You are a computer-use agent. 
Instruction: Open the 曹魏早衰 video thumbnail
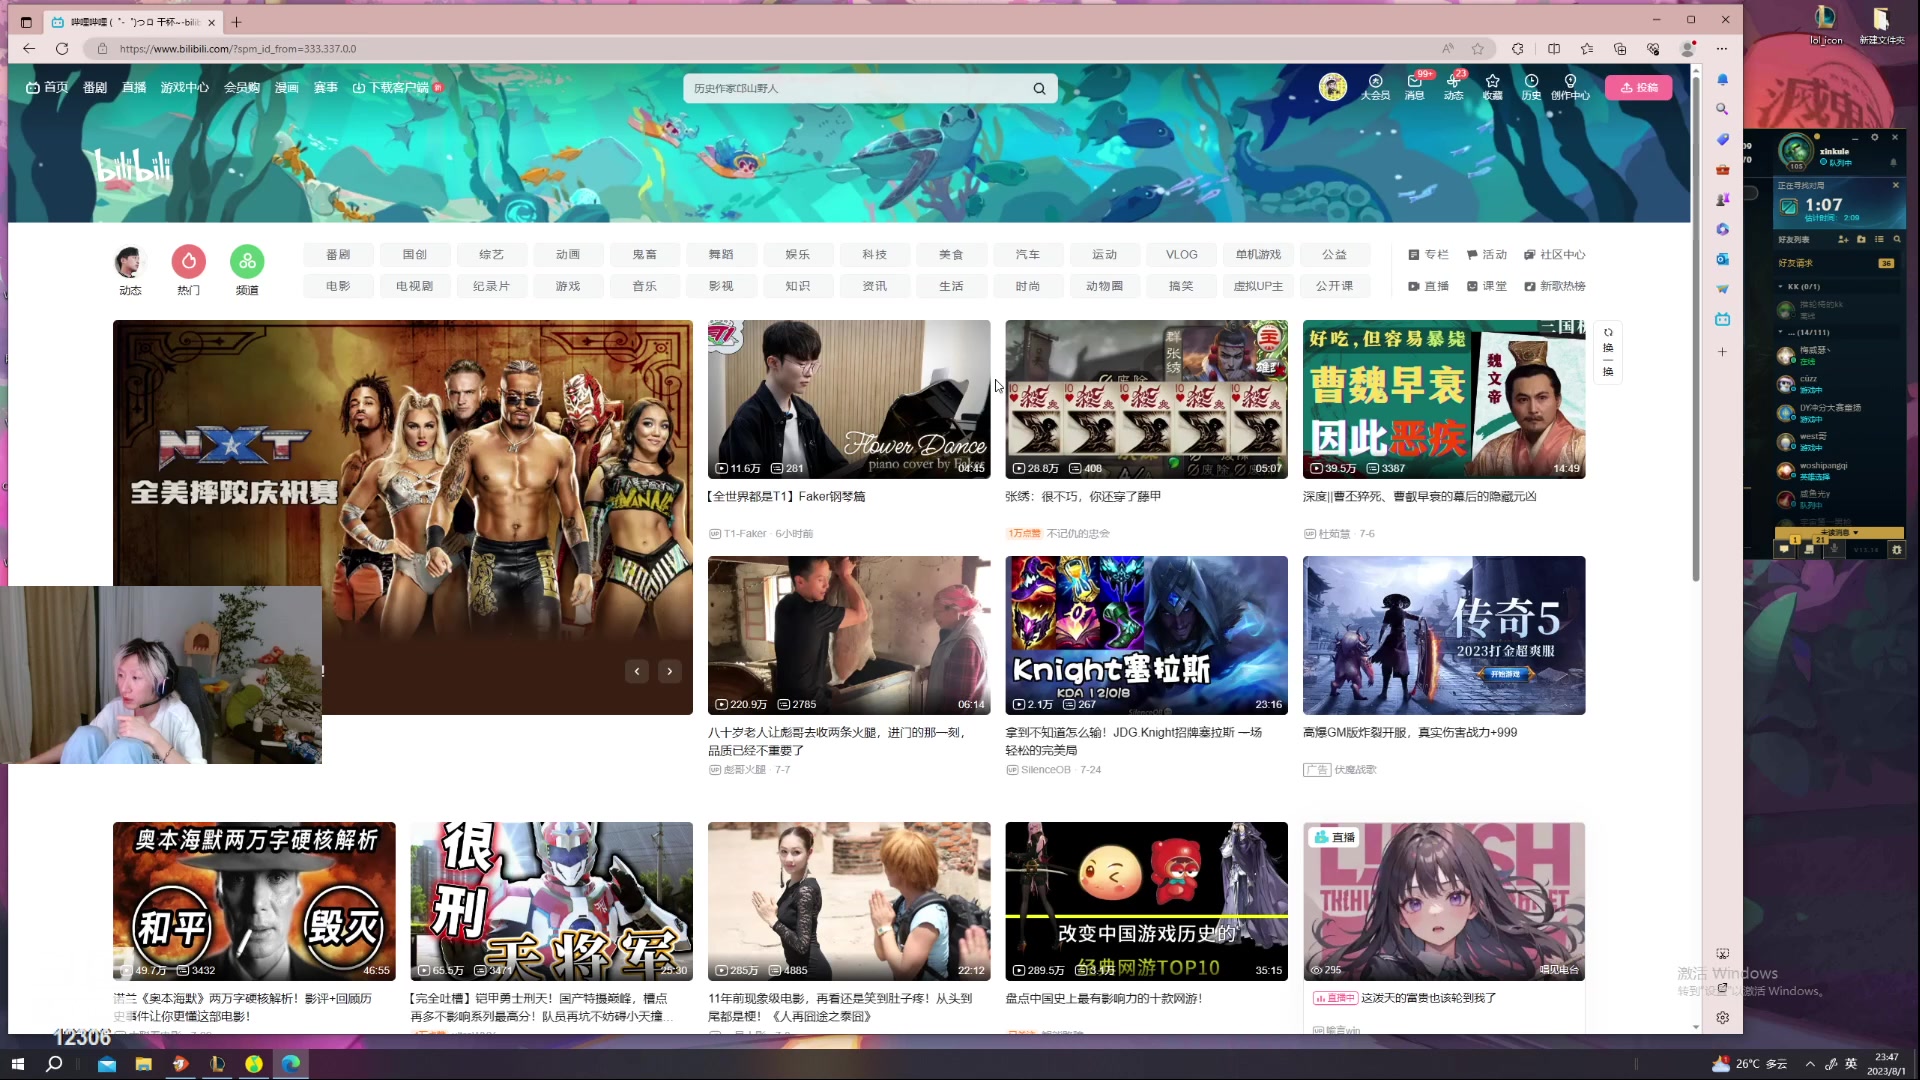tap(1443, 399)
